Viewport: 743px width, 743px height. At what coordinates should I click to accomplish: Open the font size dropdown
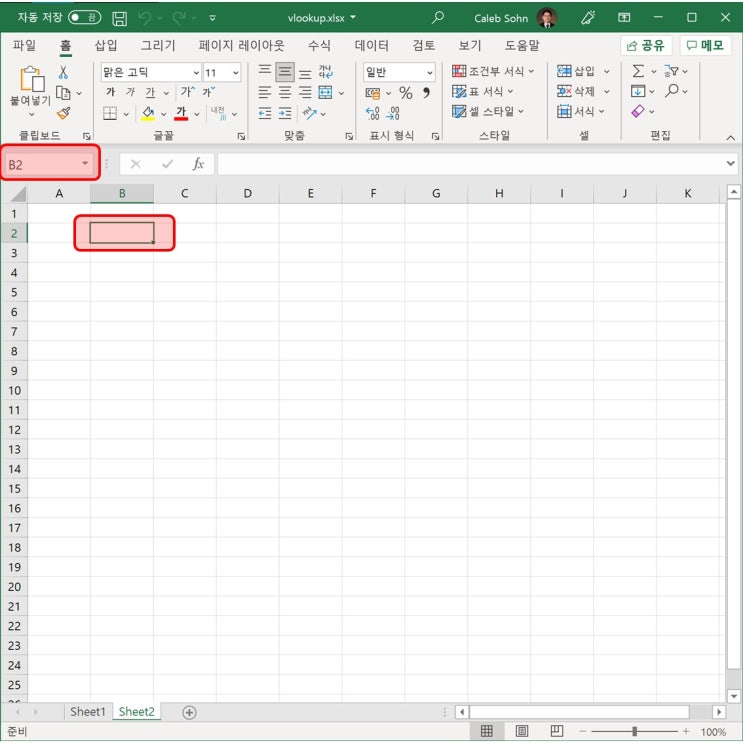click(235, 72)
